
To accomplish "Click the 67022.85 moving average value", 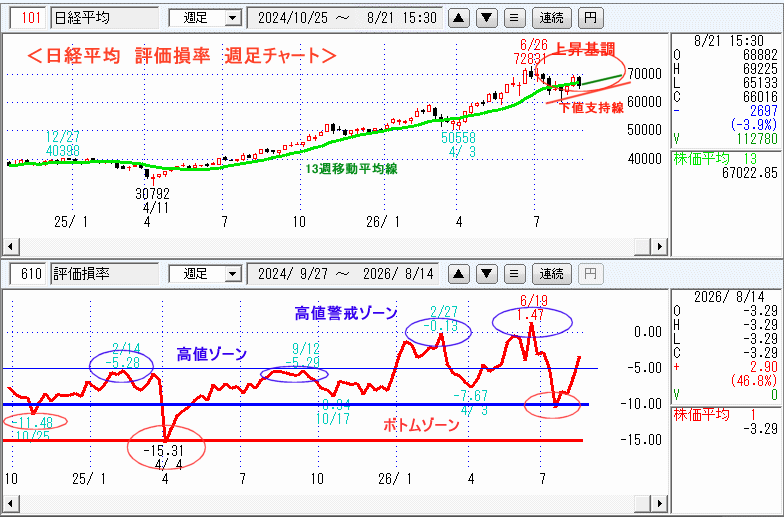I will 750,174.
